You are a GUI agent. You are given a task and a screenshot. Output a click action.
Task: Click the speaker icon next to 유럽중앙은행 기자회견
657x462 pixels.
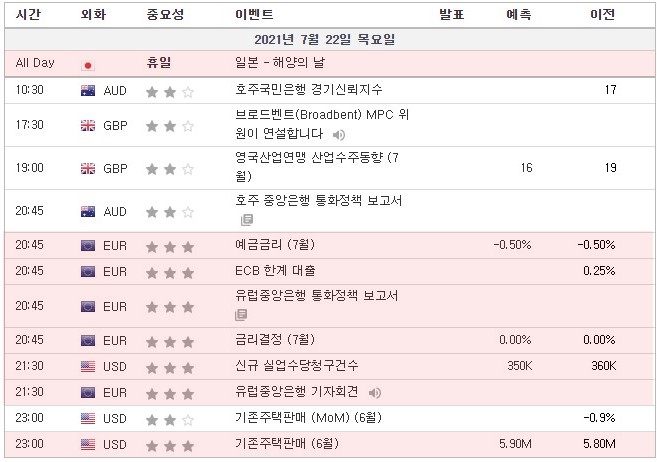click(x=374, y=392)
